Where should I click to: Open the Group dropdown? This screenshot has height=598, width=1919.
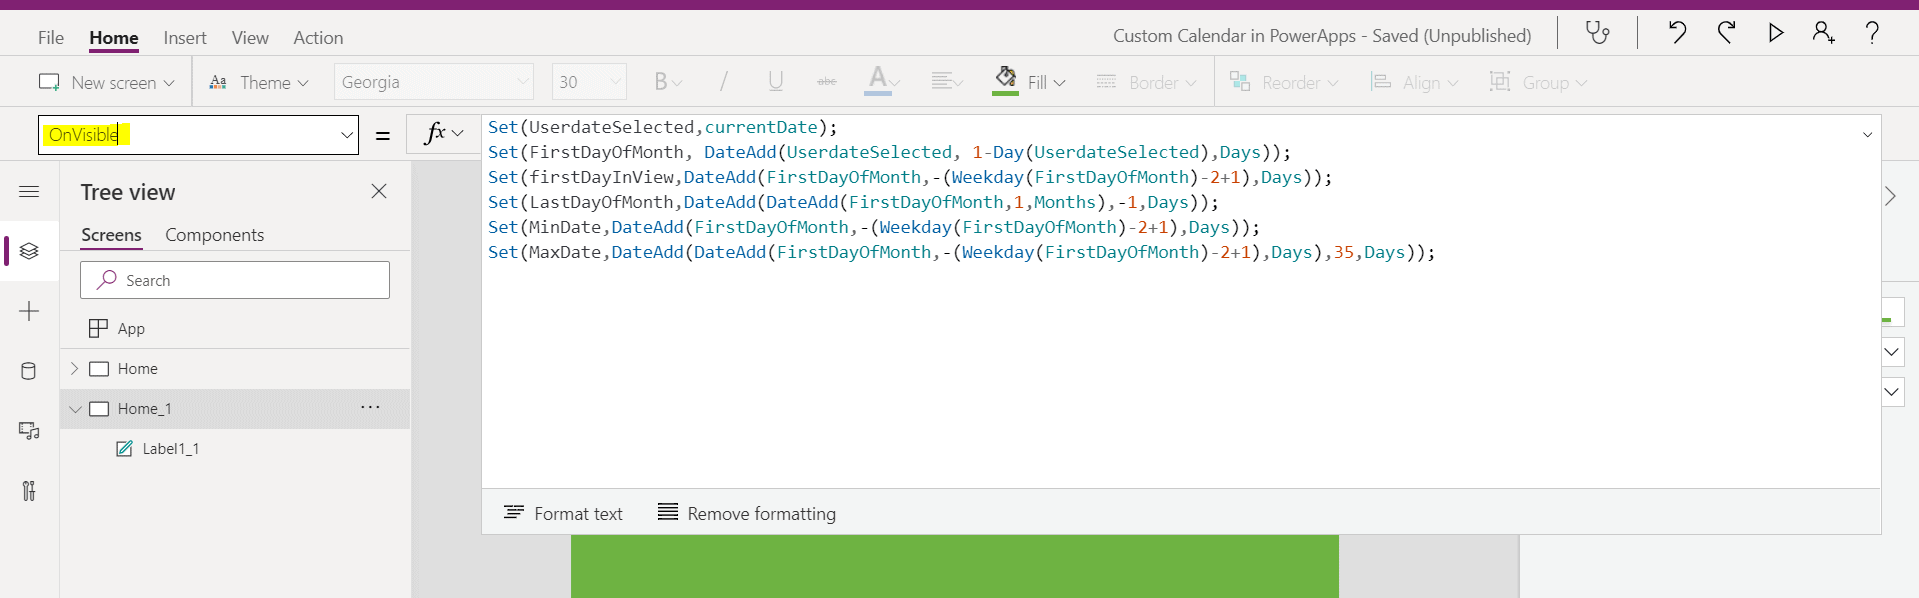[x=1538, y=82]
